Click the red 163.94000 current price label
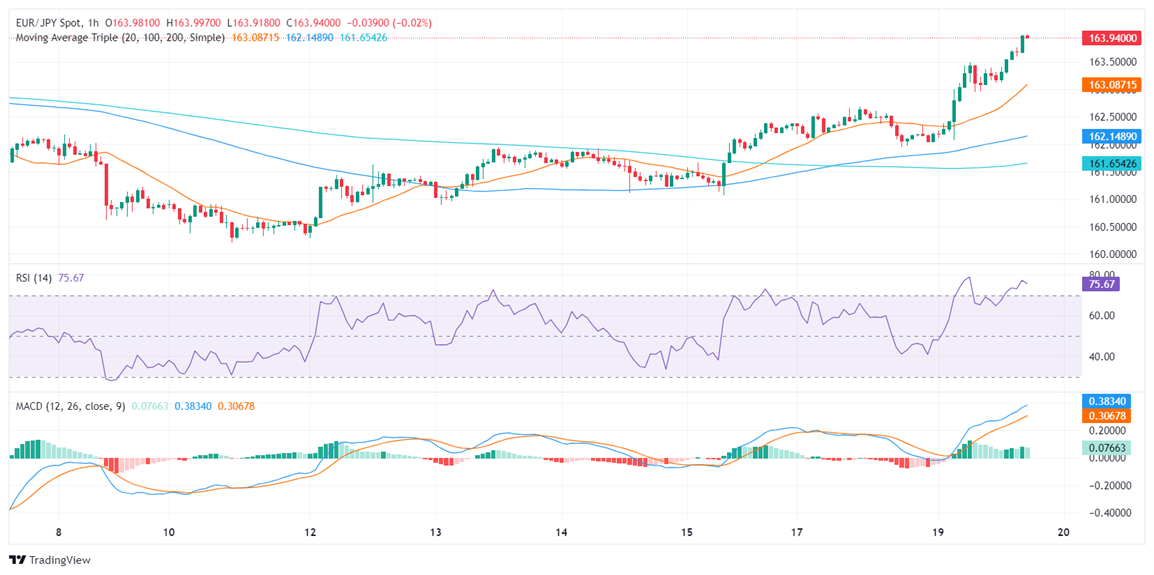The image size is (1154, 575). pyautogui.click(x=1112, y=38)
